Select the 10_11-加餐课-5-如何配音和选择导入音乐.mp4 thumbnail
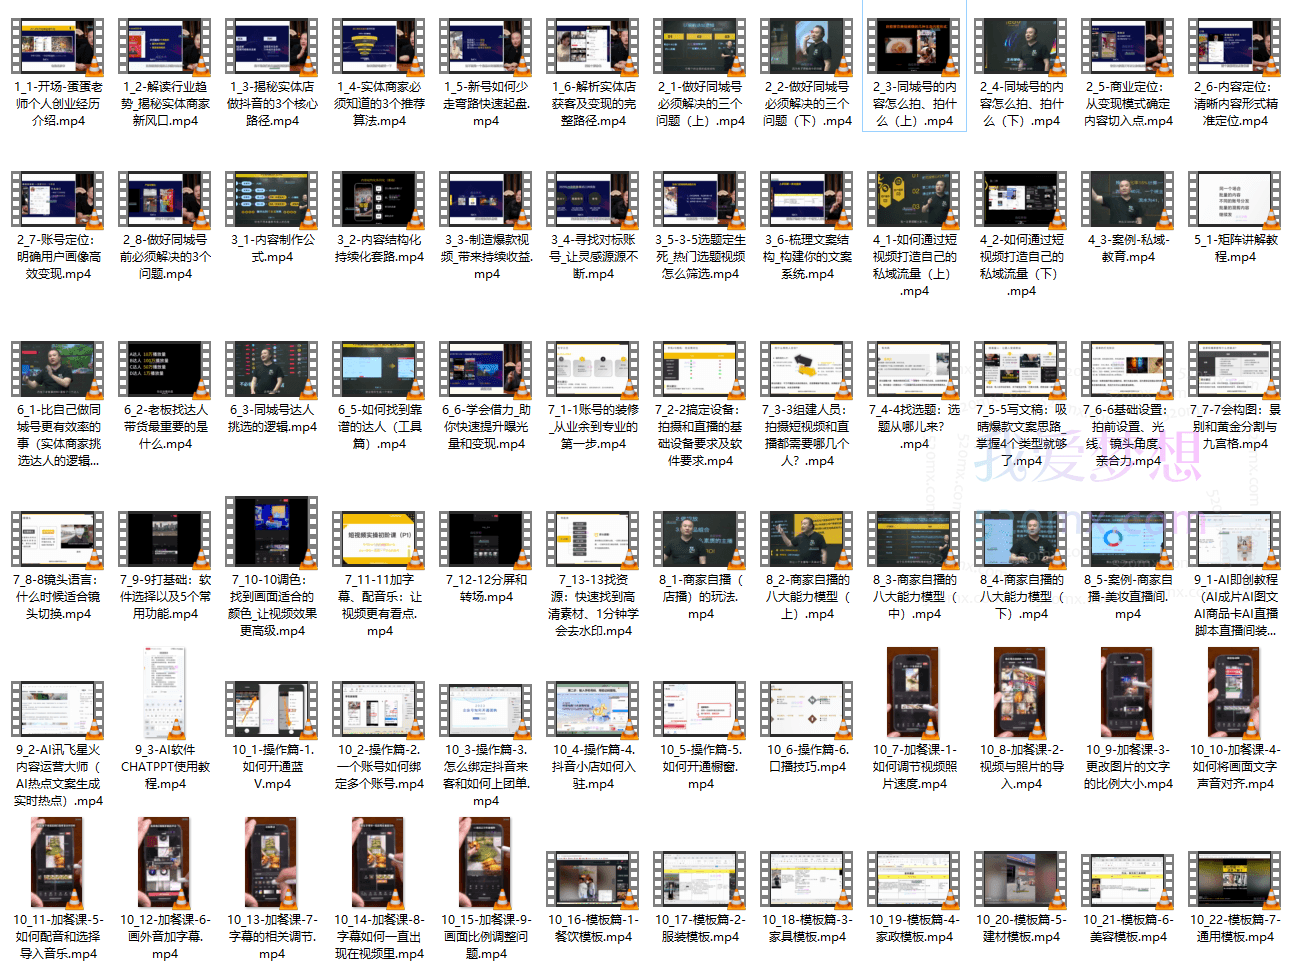The image size is (1297, 971). coord(58,863)
